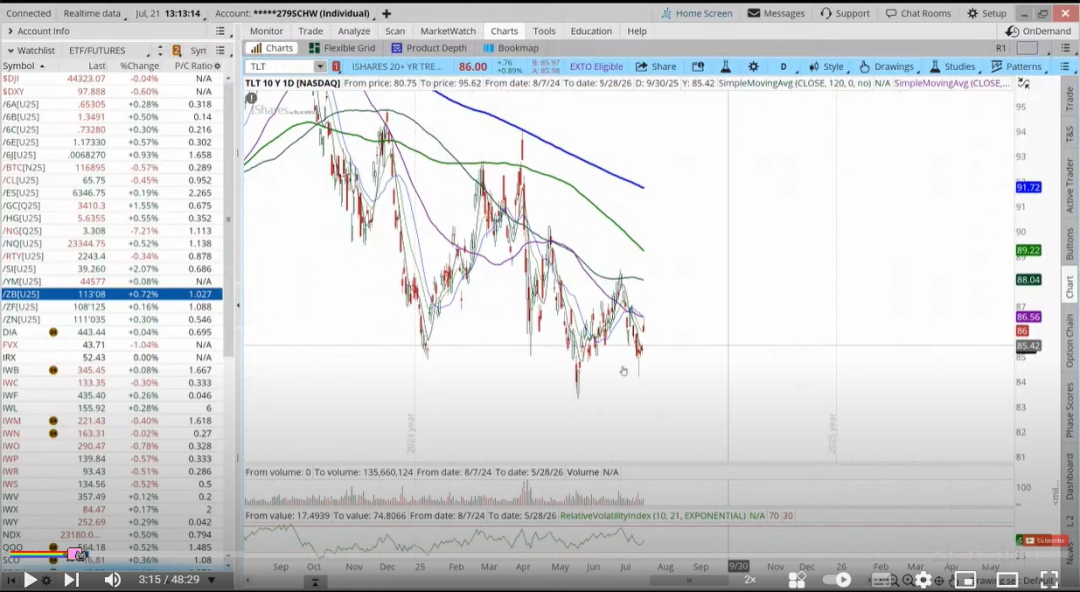Switch to the Flexible Grid subtab
The height and width of the screenshot is (592, 1080).
[x=342, y=48]
